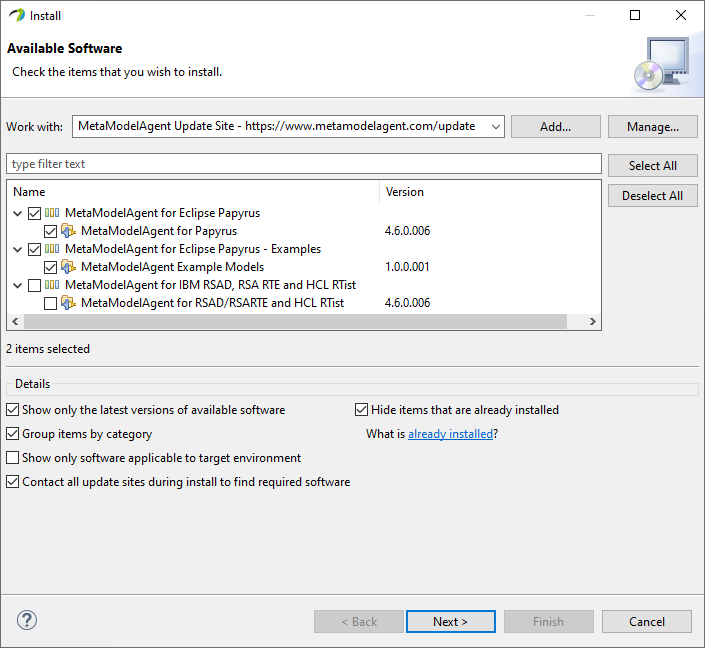Click the Cancel button
Viewport: 705px width, 648px height.
pos(647,621)
